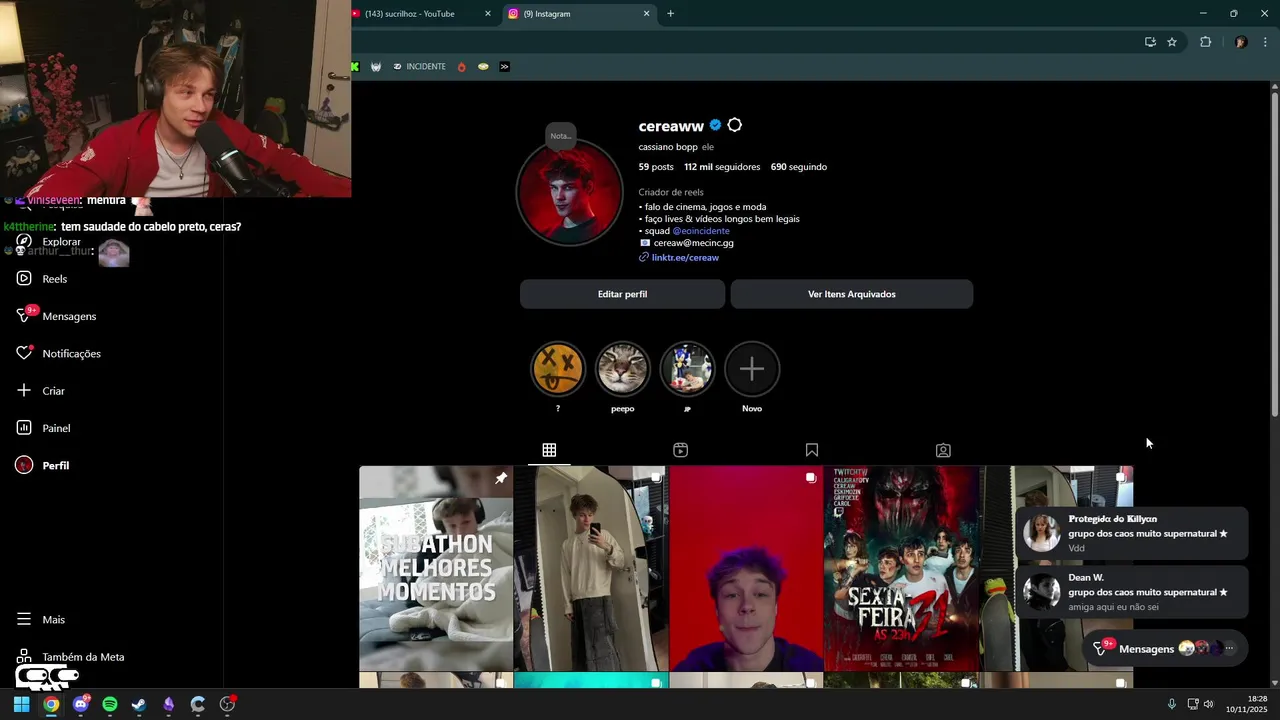This screenshot has height=720, width=1280.
Task: Click the verified badge next to cereaww
Action: pos(715,125)
